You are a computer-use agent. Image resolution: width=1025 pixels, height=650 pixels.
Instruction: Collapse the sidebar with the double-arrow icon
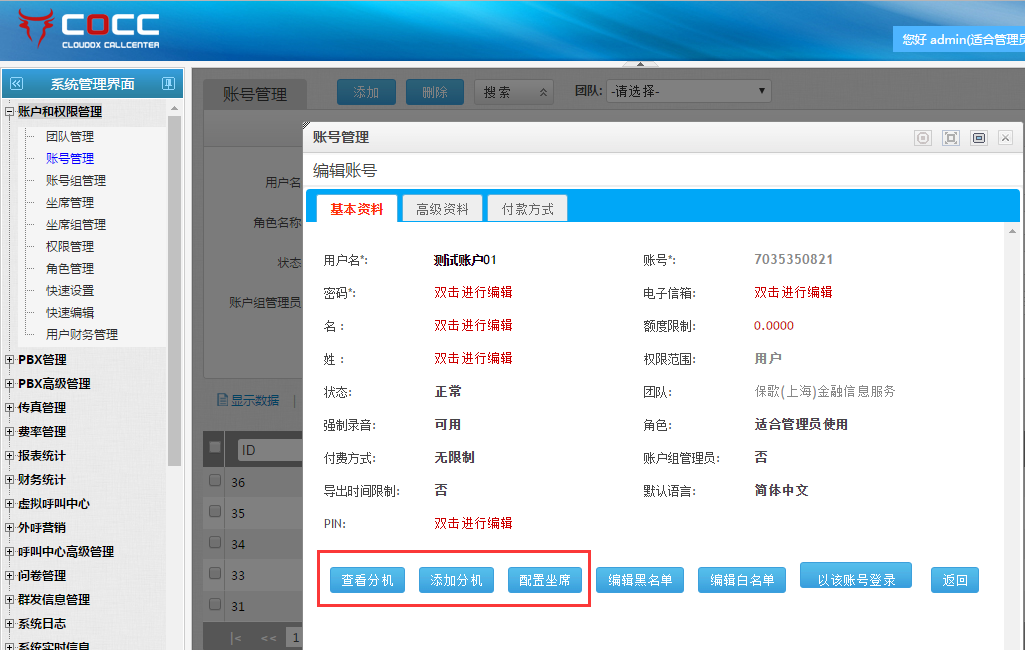16,84
